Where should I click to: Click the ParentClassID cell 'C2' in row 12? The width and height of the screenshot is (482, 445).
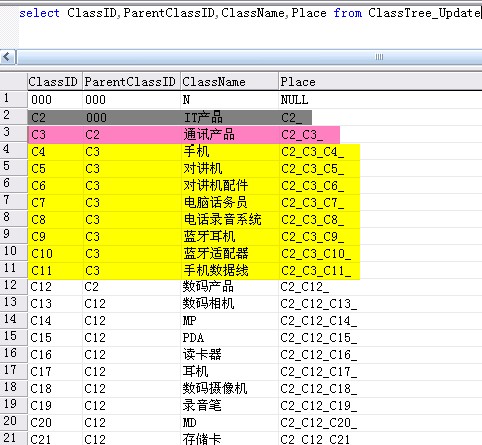coord(91,287)
